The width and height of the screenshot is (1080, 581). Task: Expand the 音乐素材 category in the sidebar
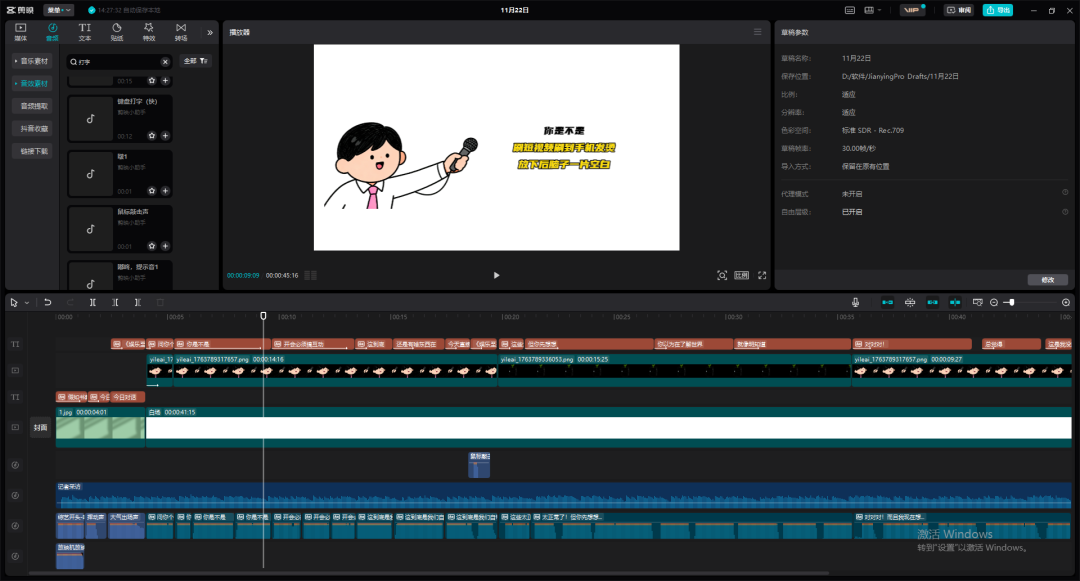coord(33,61)
